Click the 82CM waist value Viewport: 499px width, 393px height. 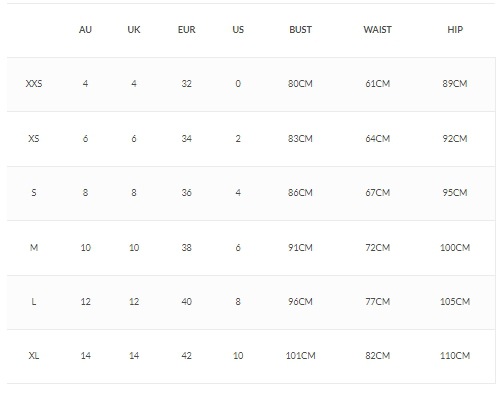(377, 356)
